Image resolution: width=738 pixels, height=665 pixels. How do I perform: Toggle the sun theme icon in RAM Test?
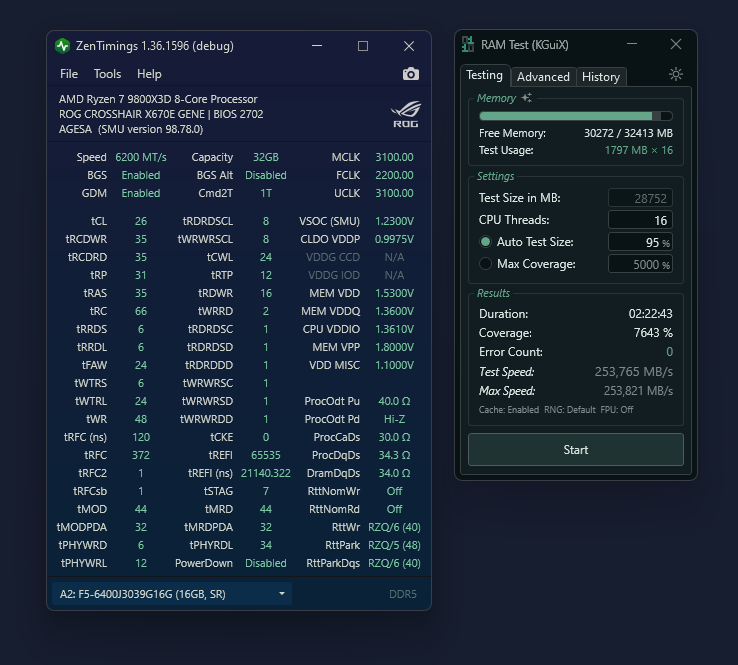tap(676, 75)
